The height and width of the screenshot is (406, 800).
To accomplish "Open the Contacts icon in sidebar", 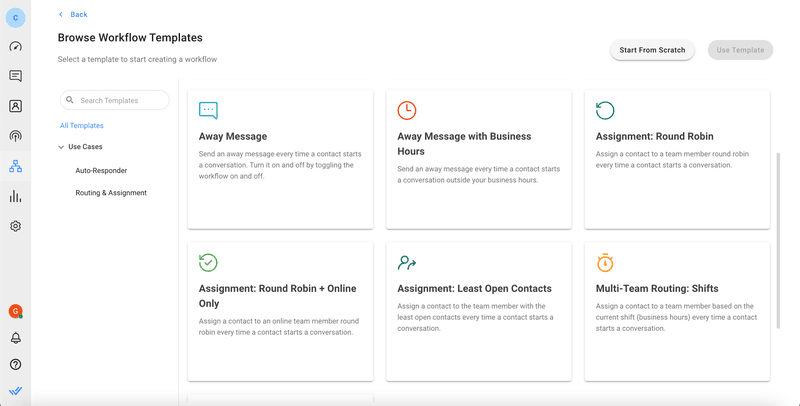I will click(15, 106).
